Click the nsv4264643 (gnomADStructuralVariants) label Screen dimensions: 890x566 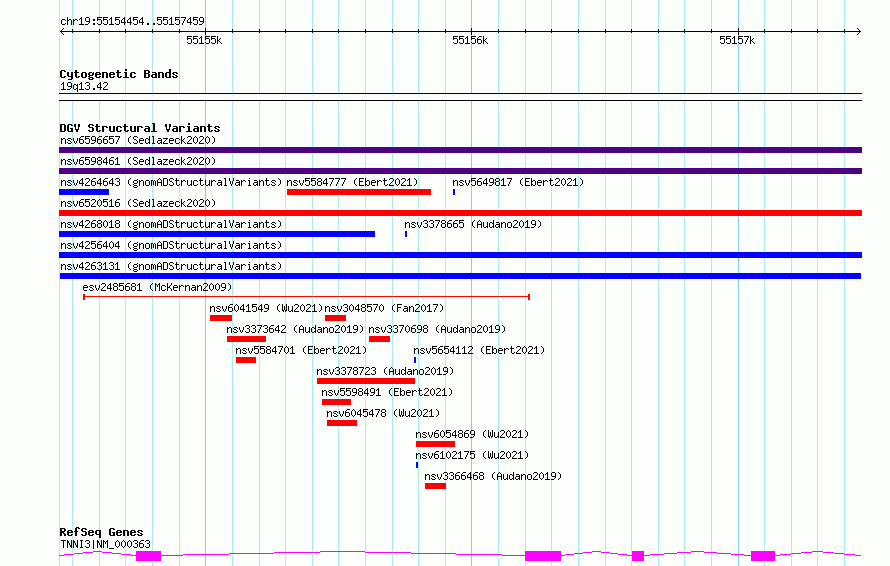click(x=171, y=182)
